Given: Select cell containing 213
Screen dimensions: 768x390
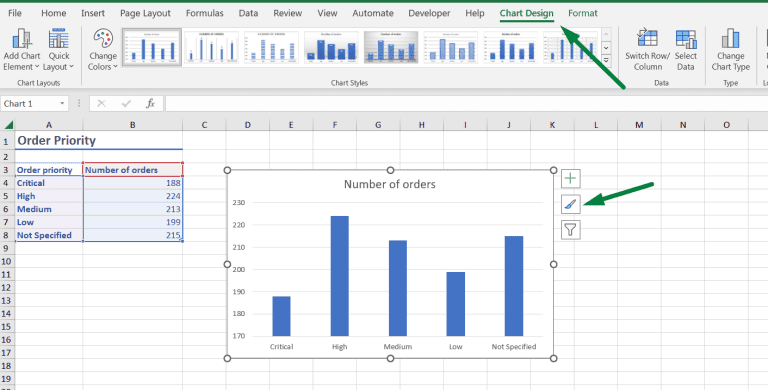Looking at the screenshot, I should point(133,209).
